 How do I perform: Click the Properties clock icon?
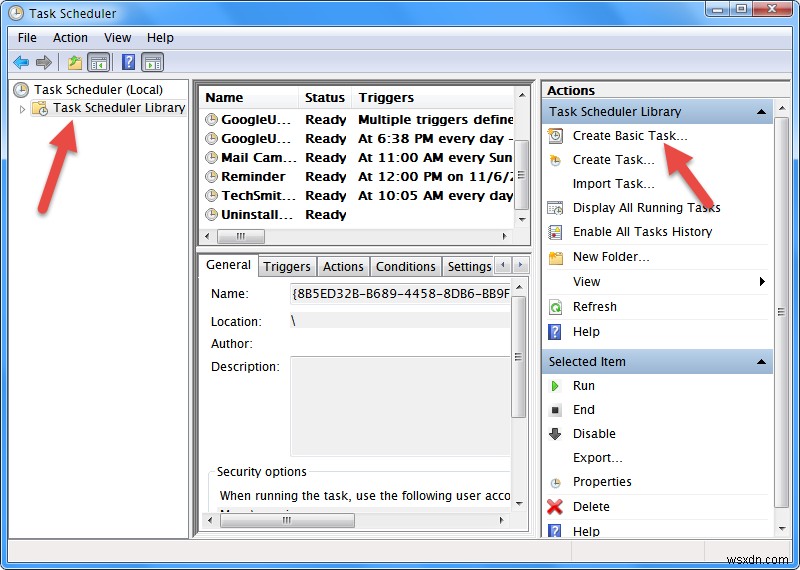556,482
